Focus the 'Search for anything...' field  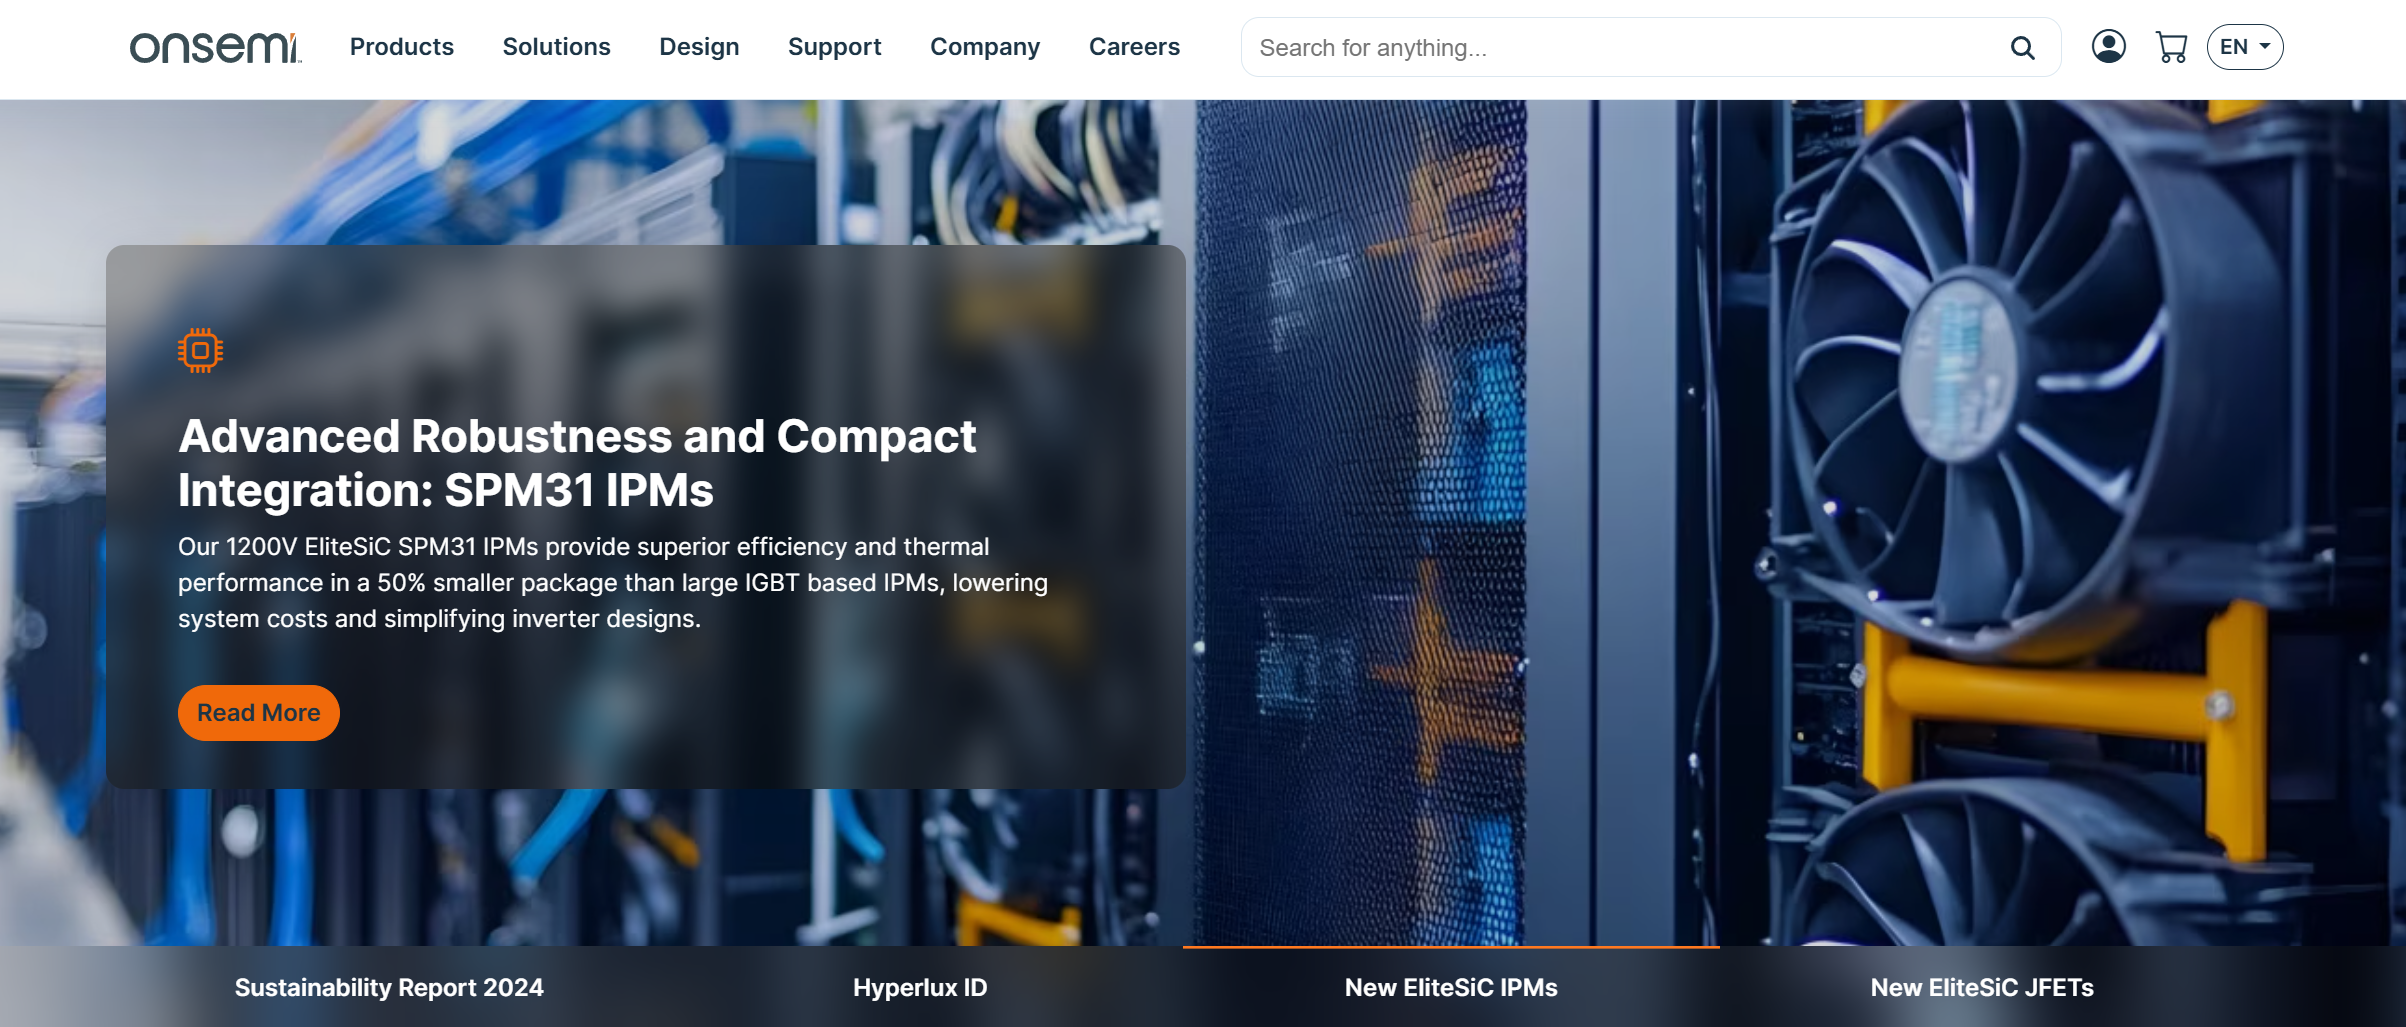tap(1620, 48)
